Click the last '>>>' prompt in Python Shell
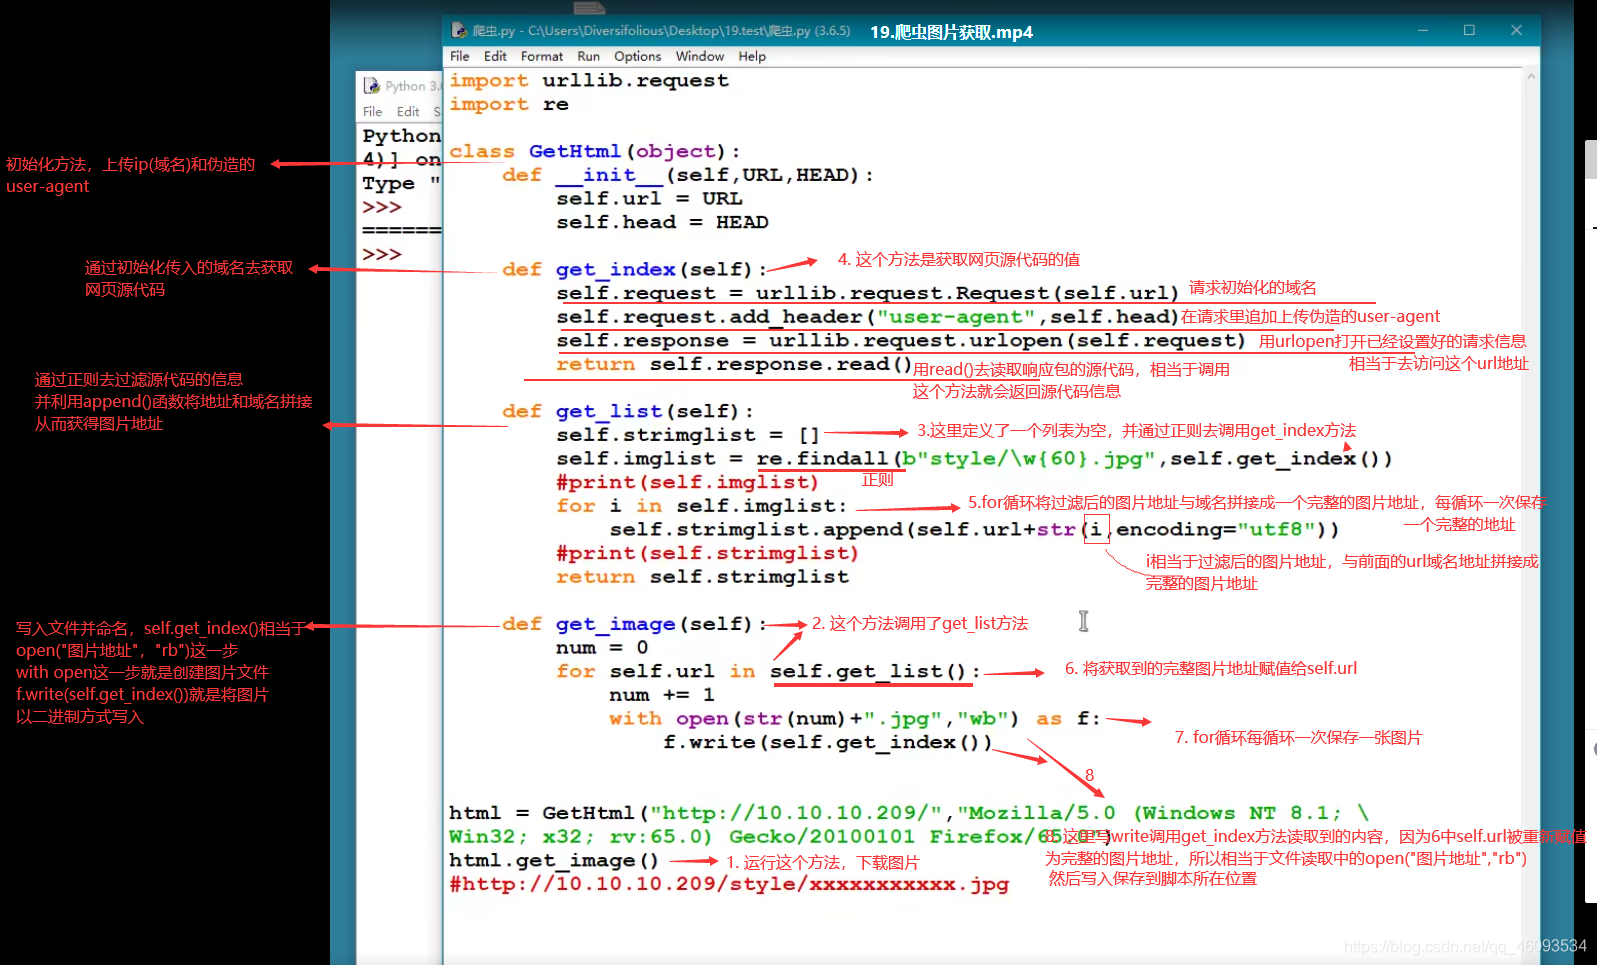Viewport: 1597px width, 965px height. [382, 254]
